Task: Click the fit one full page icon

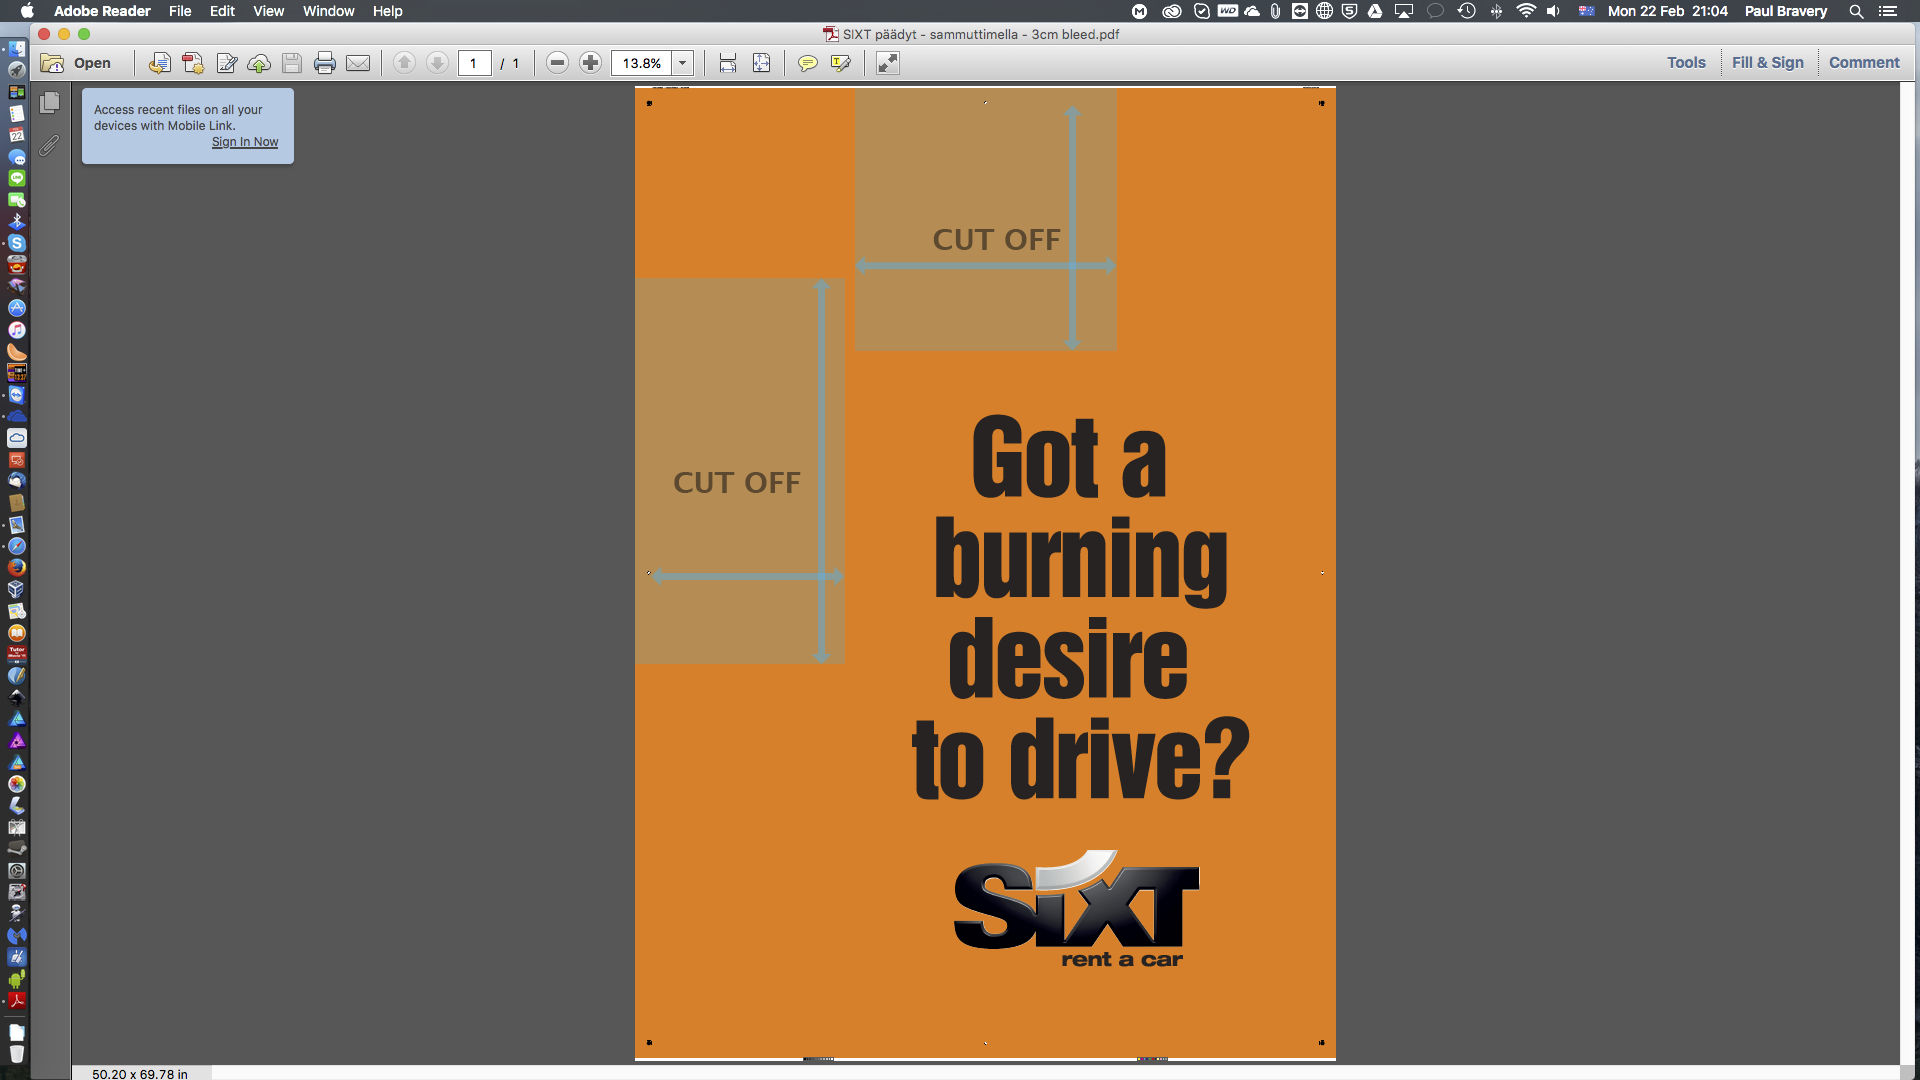Action: click(761, 63)
